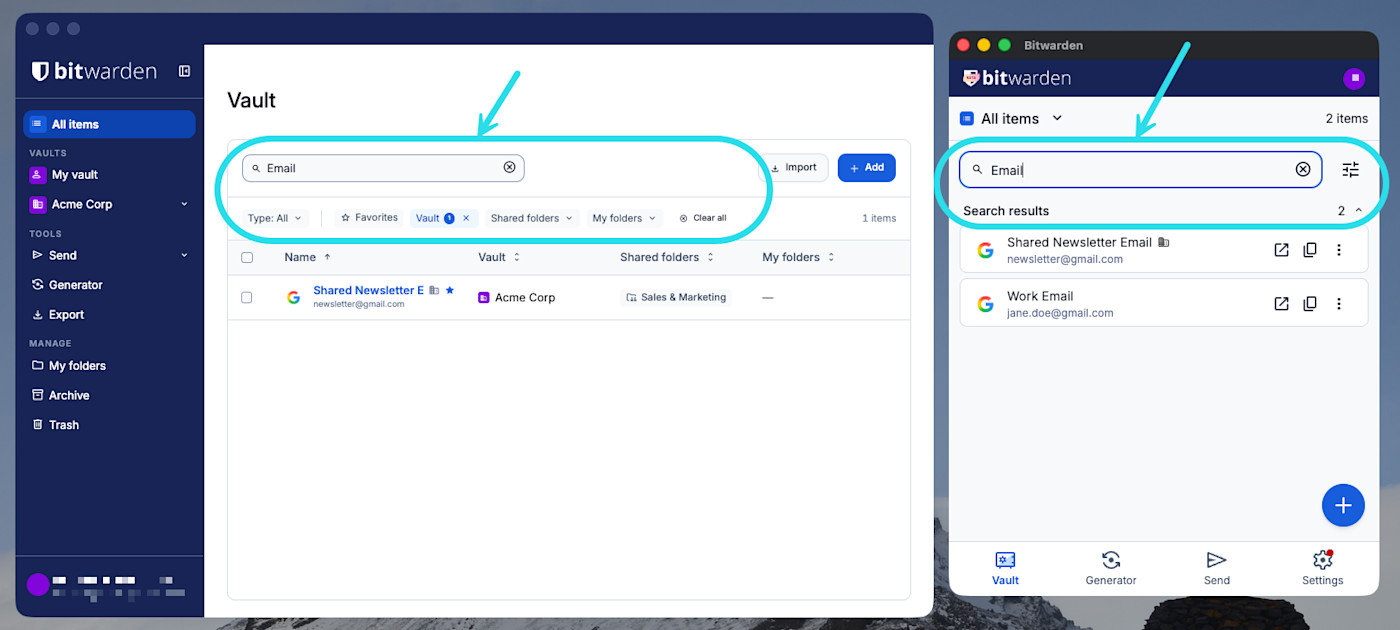Image resolution: width=1400 pixels, height=630 pixels.
Task: Sort by the Shared folders column header
Action: 667,257
